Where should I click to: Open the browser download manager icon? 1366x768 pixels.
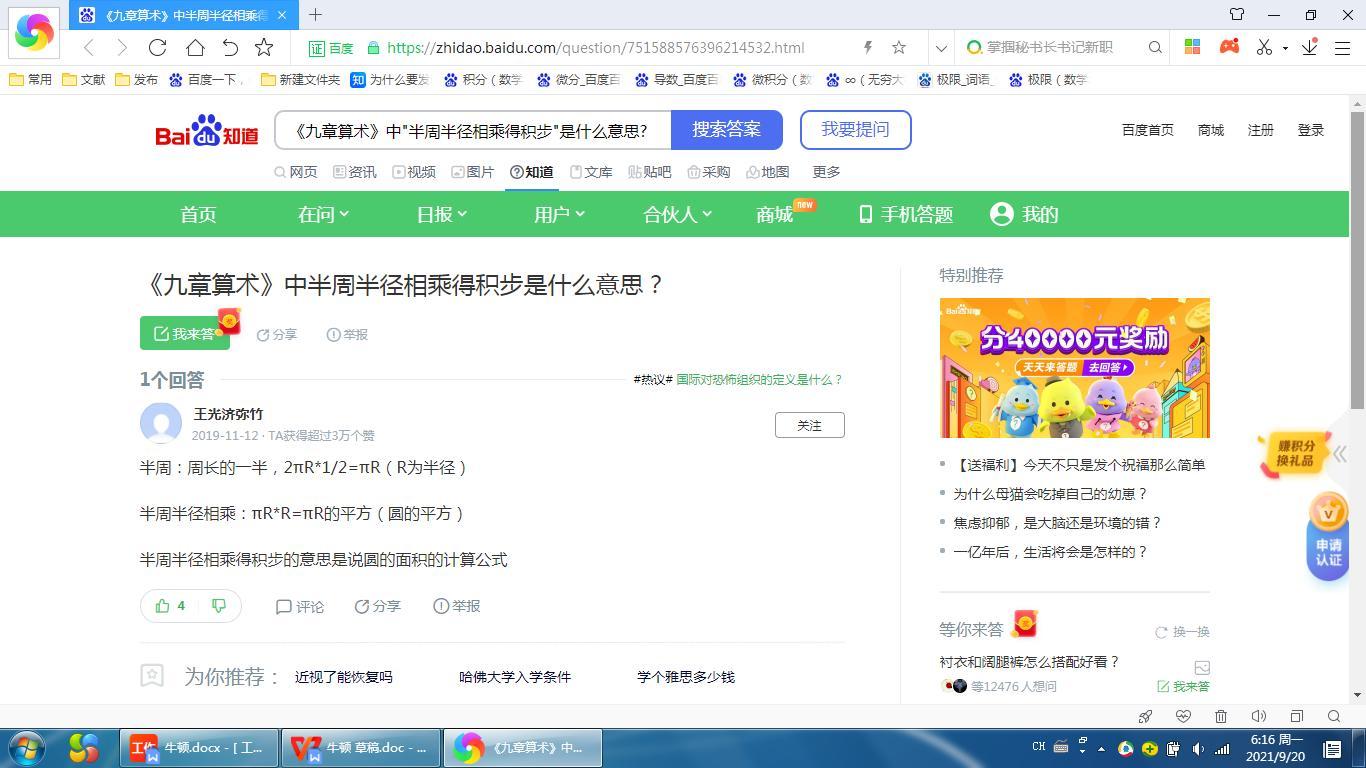pos(1309,47)
